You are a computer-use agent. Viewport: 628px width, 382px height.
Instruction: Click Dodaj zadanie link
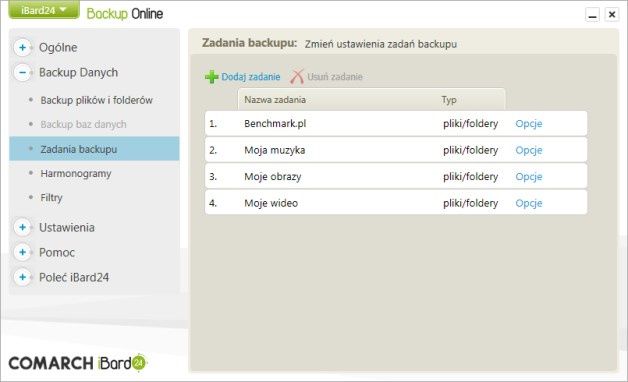click(x=251, y=77)
